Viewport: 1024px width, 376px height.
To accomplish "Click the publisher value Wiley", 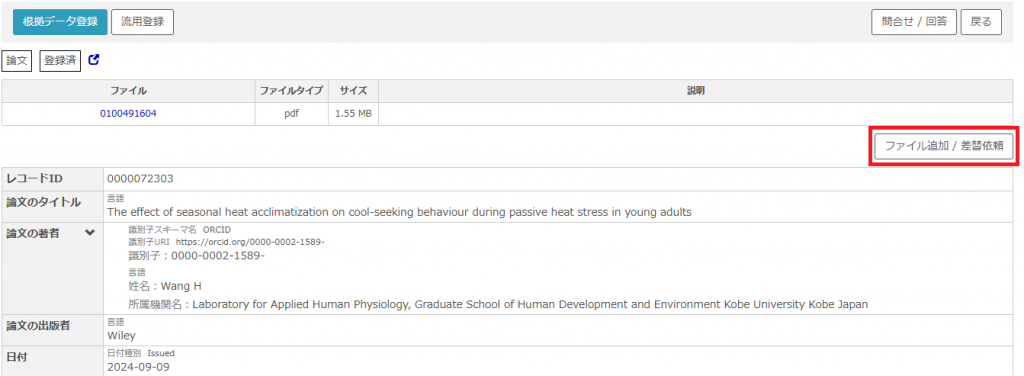I will pyautogui.click(x=121, y=336).
